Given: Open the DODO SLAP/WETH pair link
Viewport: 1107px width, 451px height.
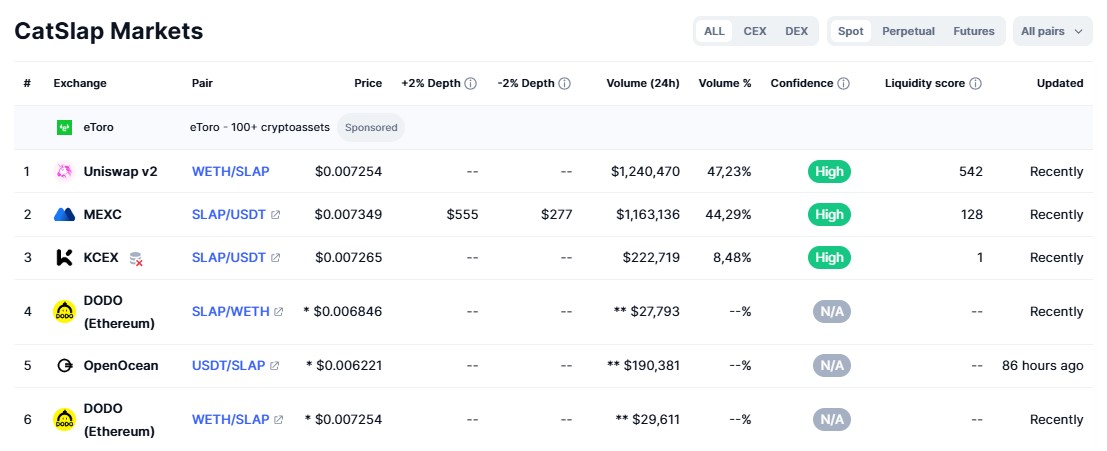Looking at the screenshot, I should pyautogui.click(x=230, y=311).
